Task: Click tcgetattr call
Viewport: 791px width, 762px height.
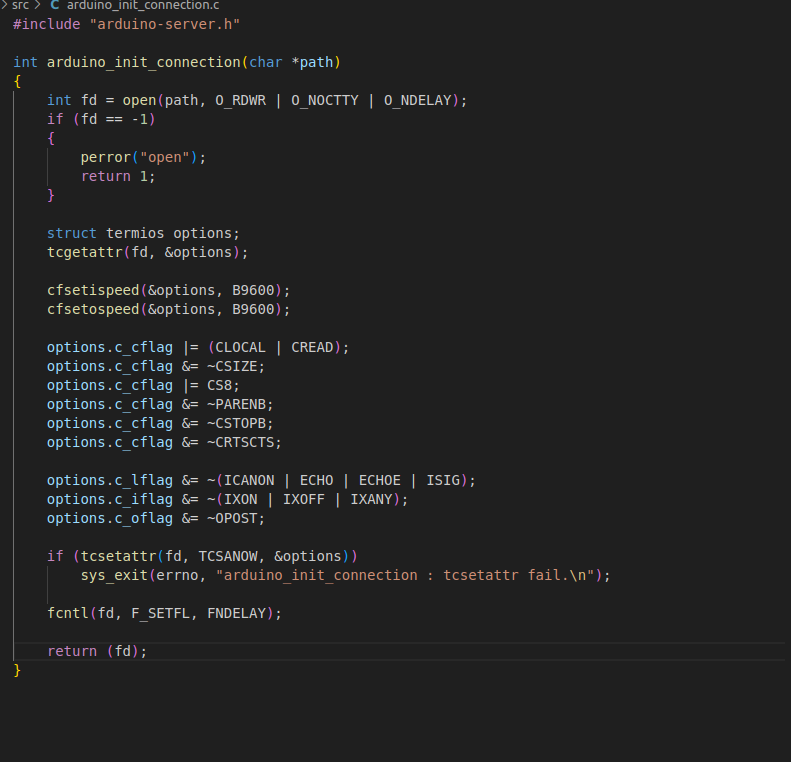Action: 148,252
